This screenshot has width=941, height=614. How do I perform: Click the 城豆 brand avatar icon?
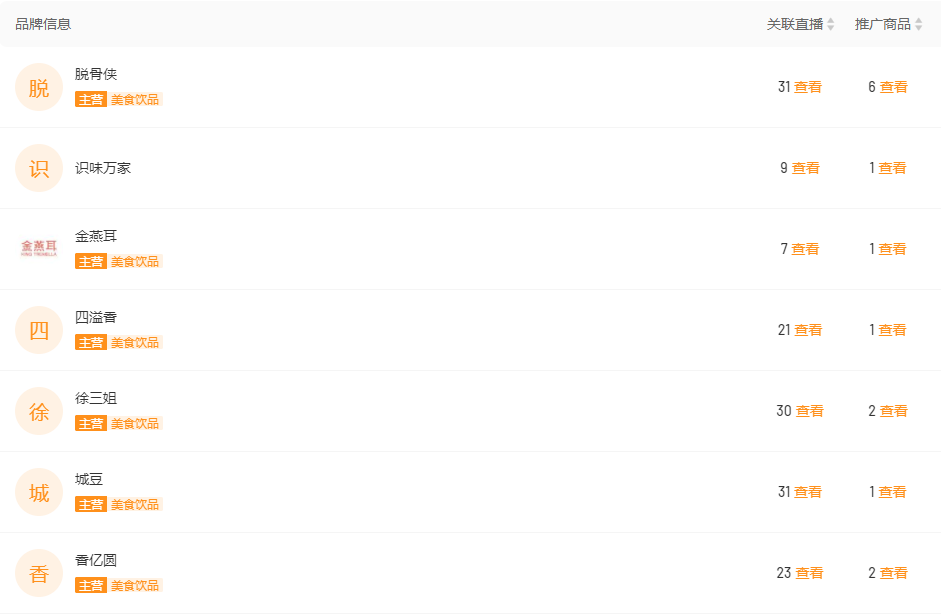point(39,492)
